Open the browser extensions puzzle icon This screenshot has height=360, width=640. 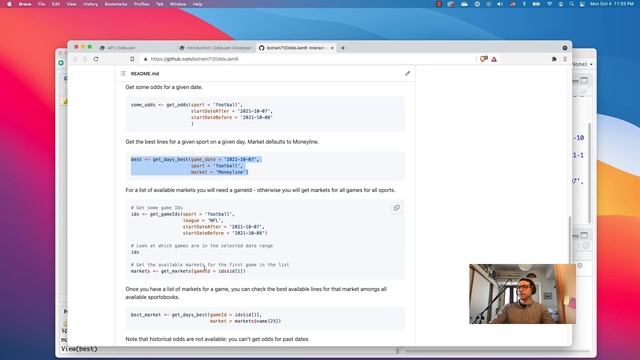[x=554, y=59]
